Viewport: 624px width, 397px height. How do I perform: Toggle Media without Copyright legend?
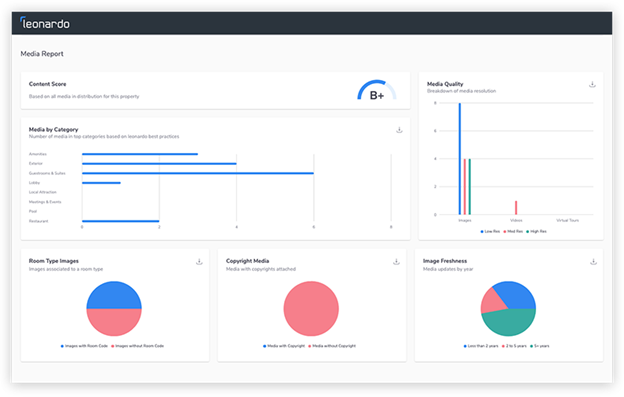tap(332, 346)
